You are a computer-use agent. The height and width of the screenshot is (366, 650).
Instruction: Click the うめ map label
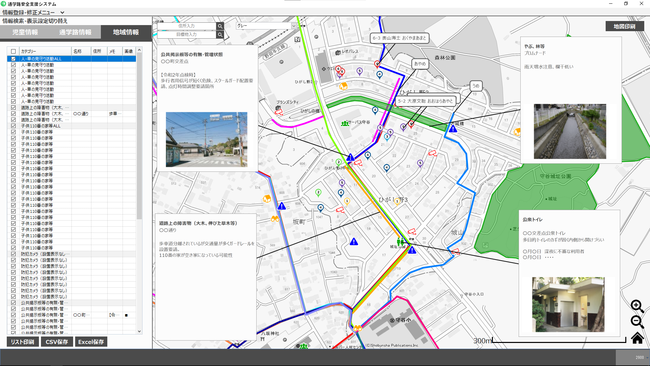(476, 86)
